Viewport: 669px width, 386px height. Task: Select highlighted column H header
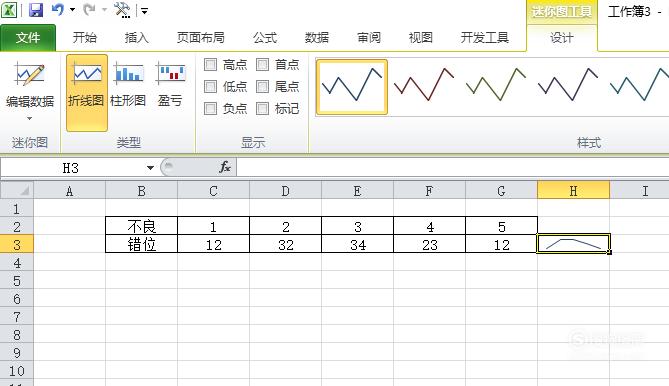573,191
